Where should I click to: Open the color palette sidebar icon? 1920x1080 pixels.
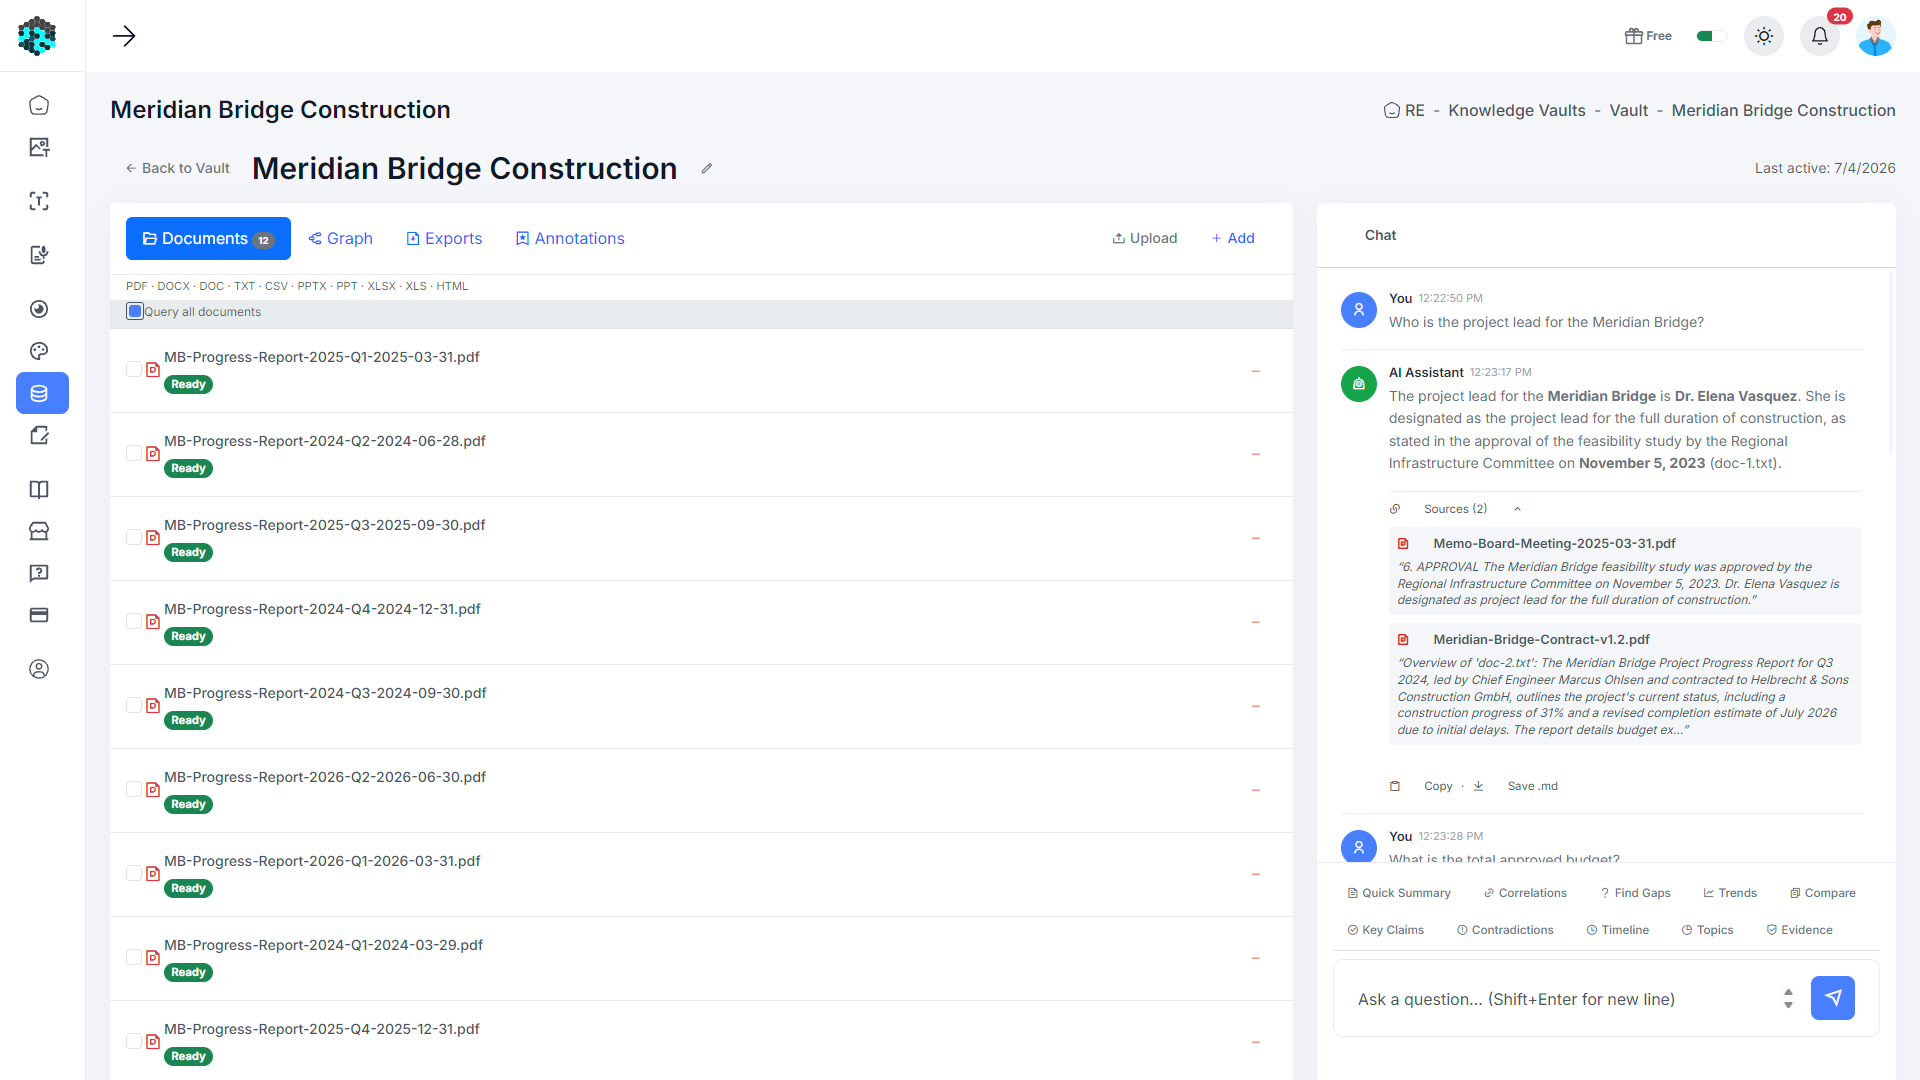click(39, 351)
